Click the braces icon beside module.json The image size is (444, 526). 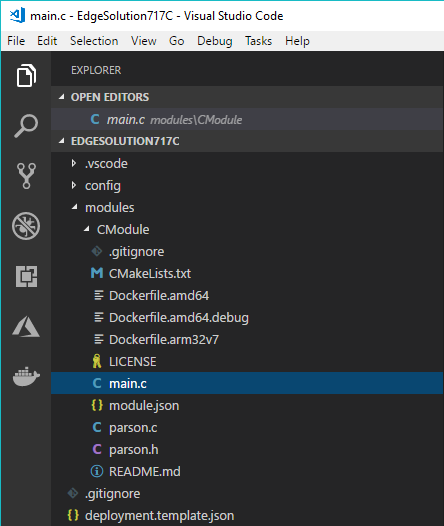97,405
